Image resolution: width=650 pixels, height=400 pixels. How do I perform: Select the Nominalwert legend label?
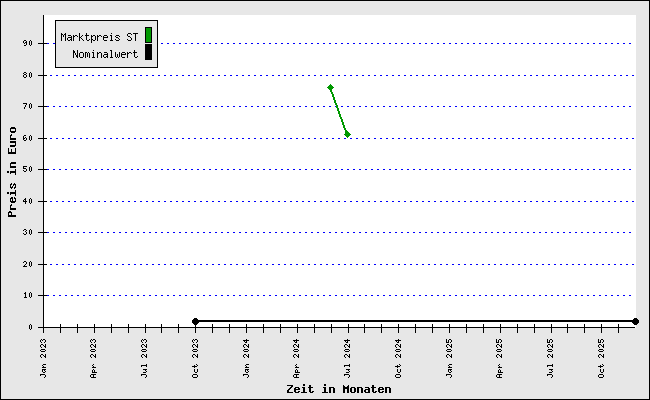click(105, 54)
